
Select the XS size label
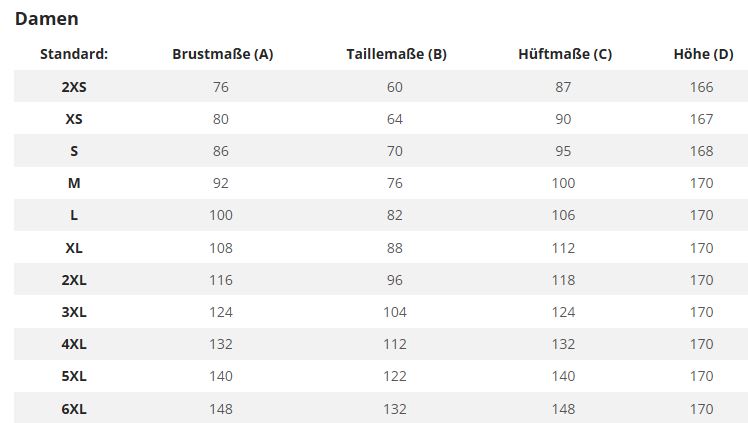tap(74, 119)
